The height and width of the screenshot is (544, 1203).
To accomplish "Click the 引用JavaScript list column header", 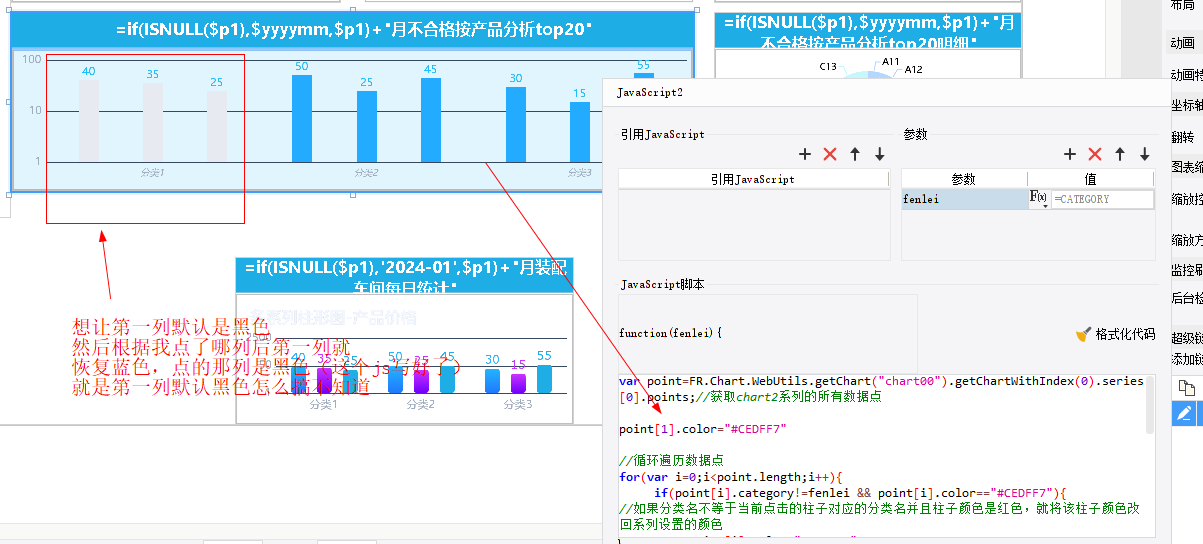I will [753, 179].
